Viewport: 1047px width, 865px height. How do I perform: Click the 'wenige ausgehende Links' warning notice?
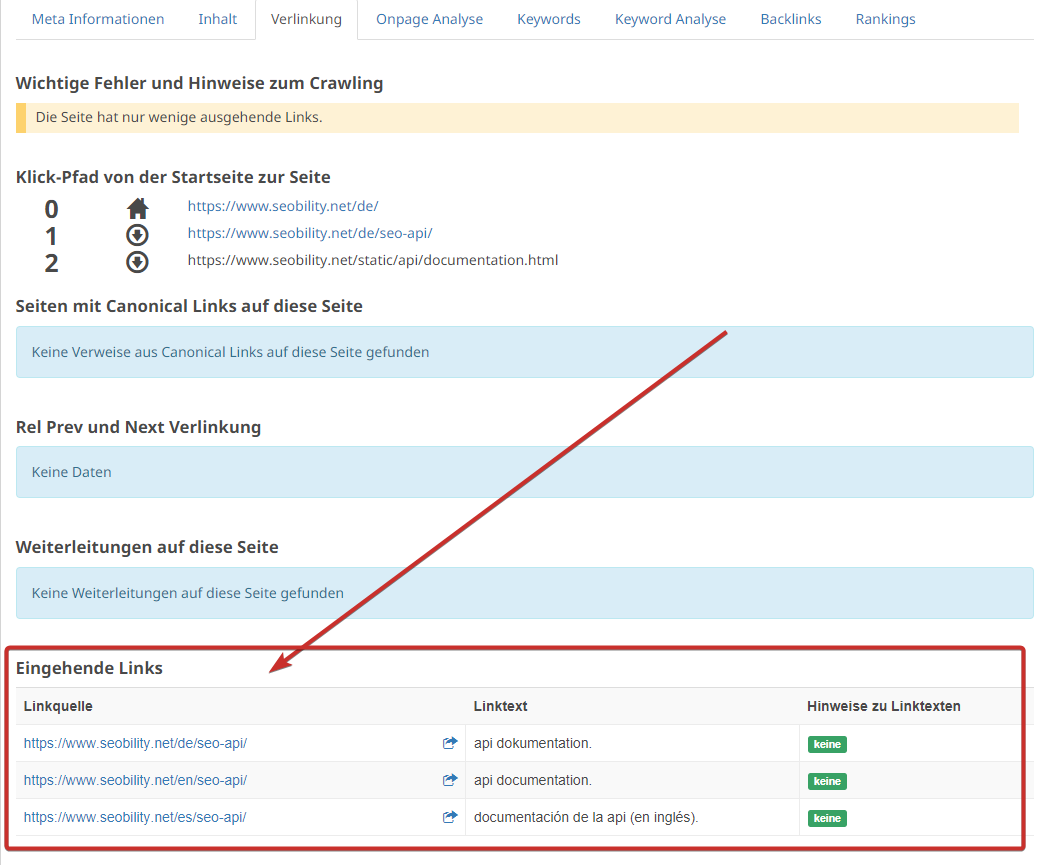(517, 118)
